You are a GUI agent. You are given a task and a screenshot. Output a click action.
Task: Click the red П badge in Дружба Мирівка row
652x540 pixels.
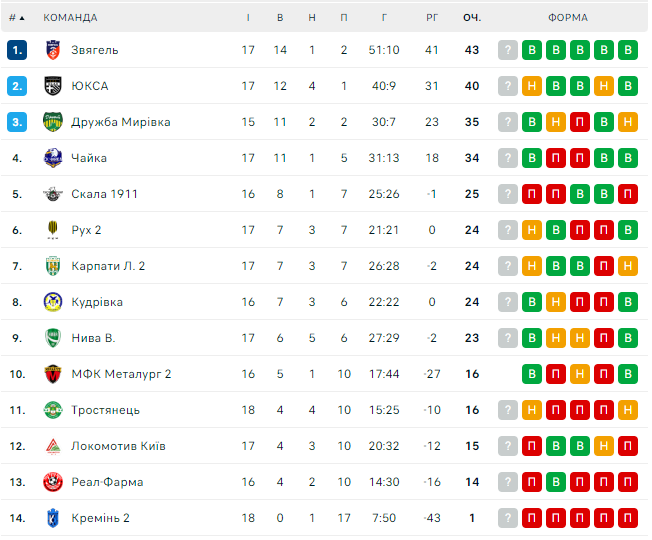580,122
